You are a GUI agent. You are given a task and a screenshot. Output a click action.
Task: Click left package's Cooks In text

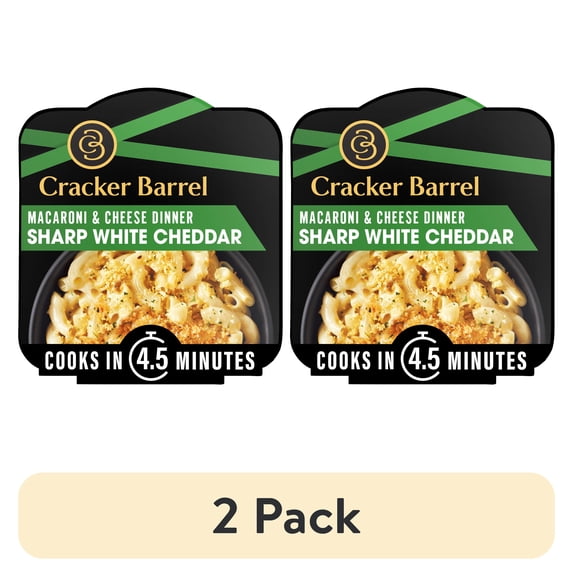coord(84,361)
